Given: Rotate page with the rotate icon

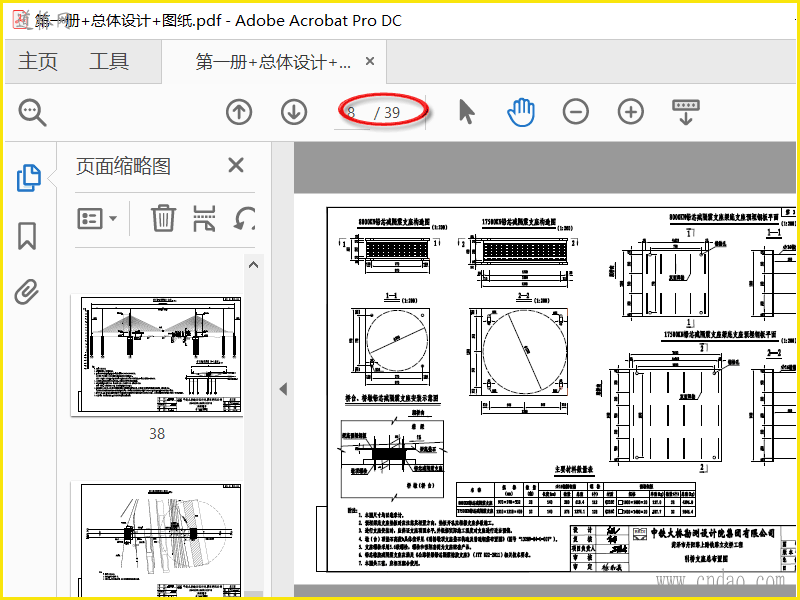Looking at the screenshot, I should point(244,218).
